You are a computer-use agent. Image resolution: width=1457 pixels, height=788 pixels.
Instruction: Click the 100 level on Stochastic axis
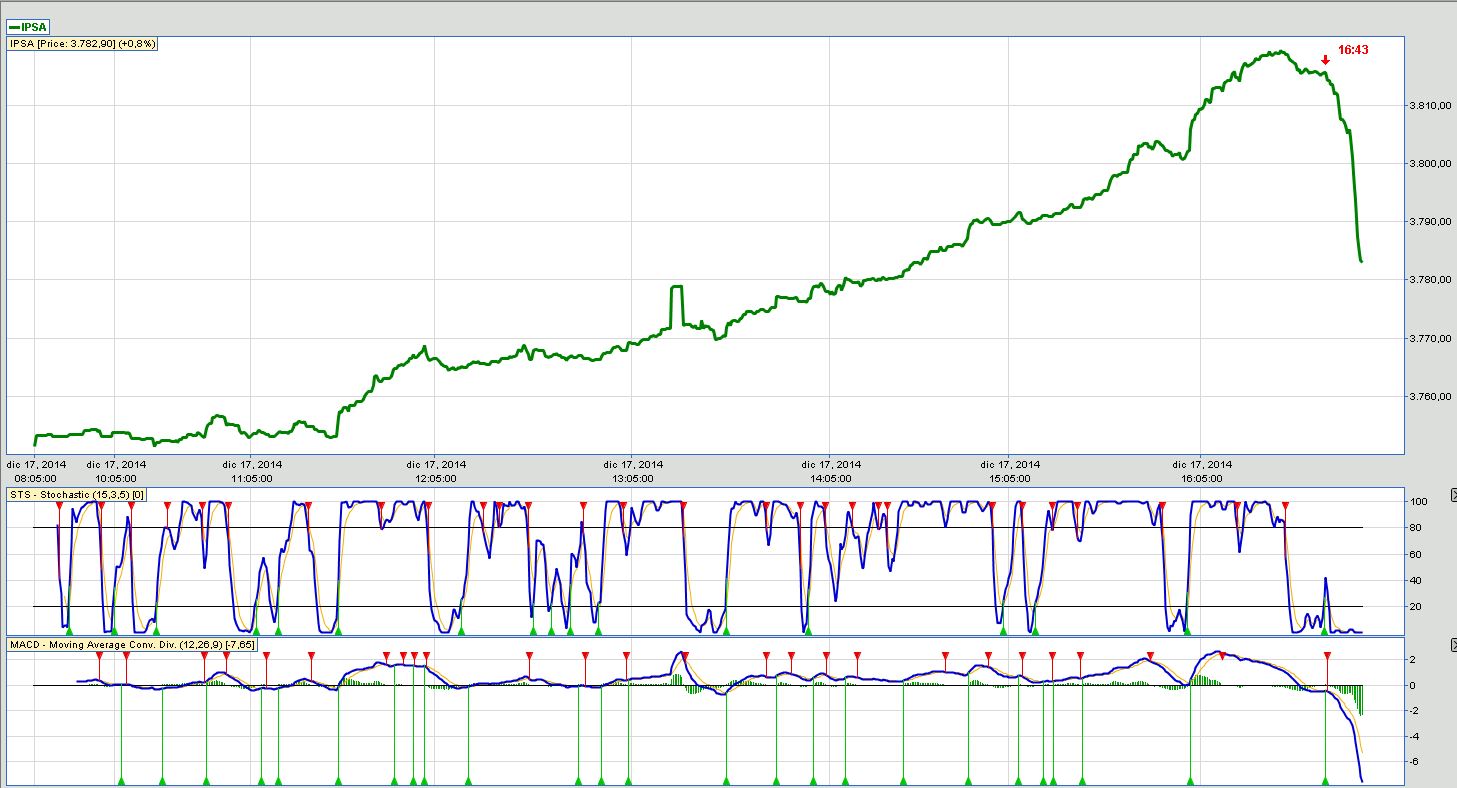pyautogui.click(x=1419, y=501)
